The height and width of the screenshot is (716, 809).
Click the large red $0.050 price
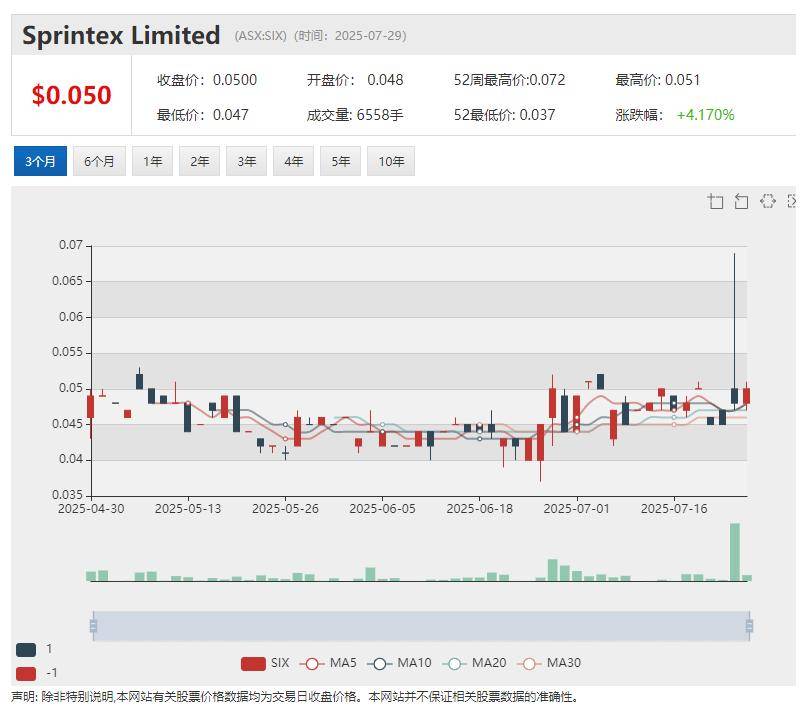[x=72, y=95]
